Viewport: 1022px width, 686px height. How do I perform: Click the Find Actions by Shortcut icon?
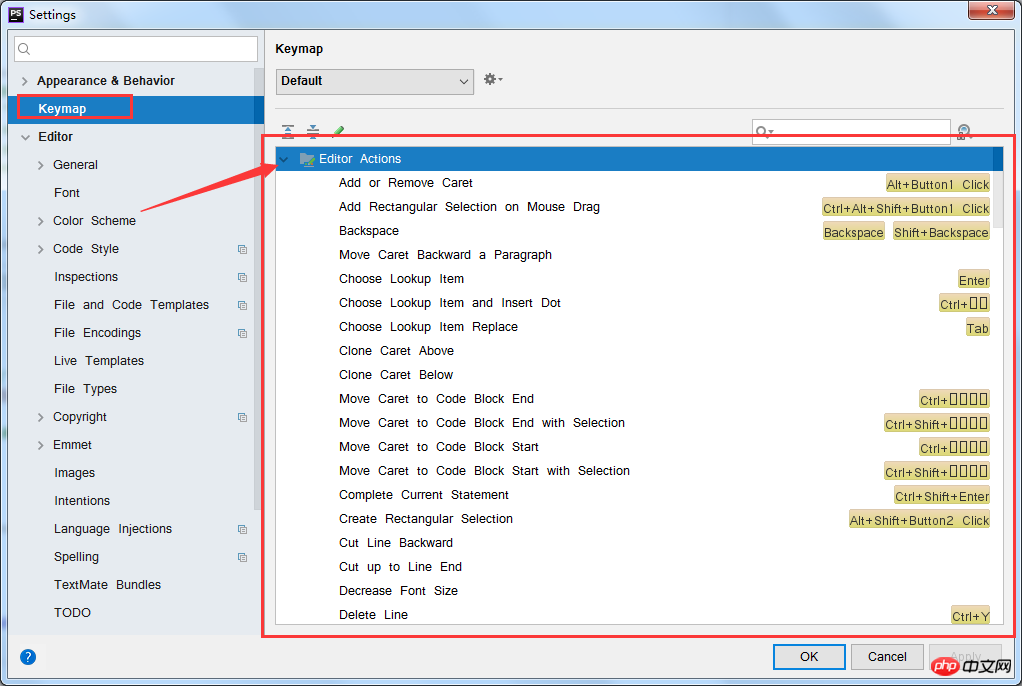pos(965,132)
